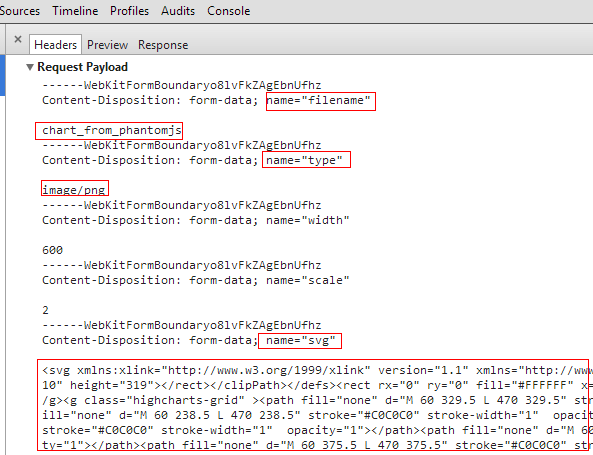Open the Console panel tab
This screenshot has height=455, width=593.
pos(228,11)
